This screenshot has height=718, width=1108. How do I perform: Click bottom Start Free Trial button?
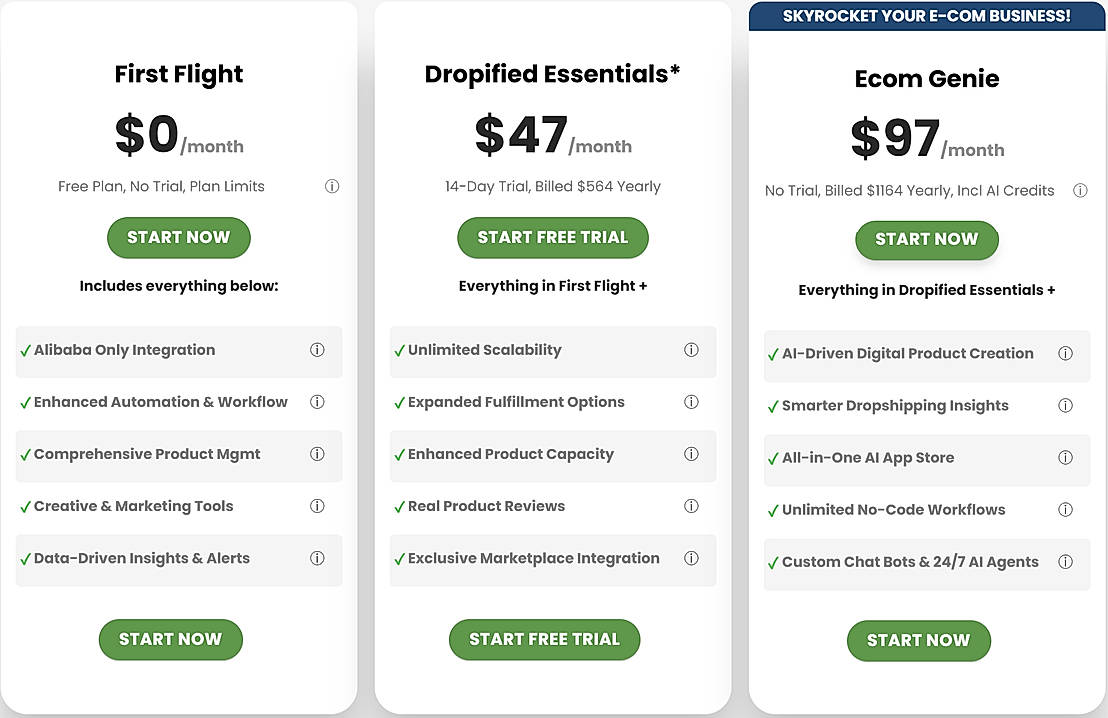tap(544, 640)
